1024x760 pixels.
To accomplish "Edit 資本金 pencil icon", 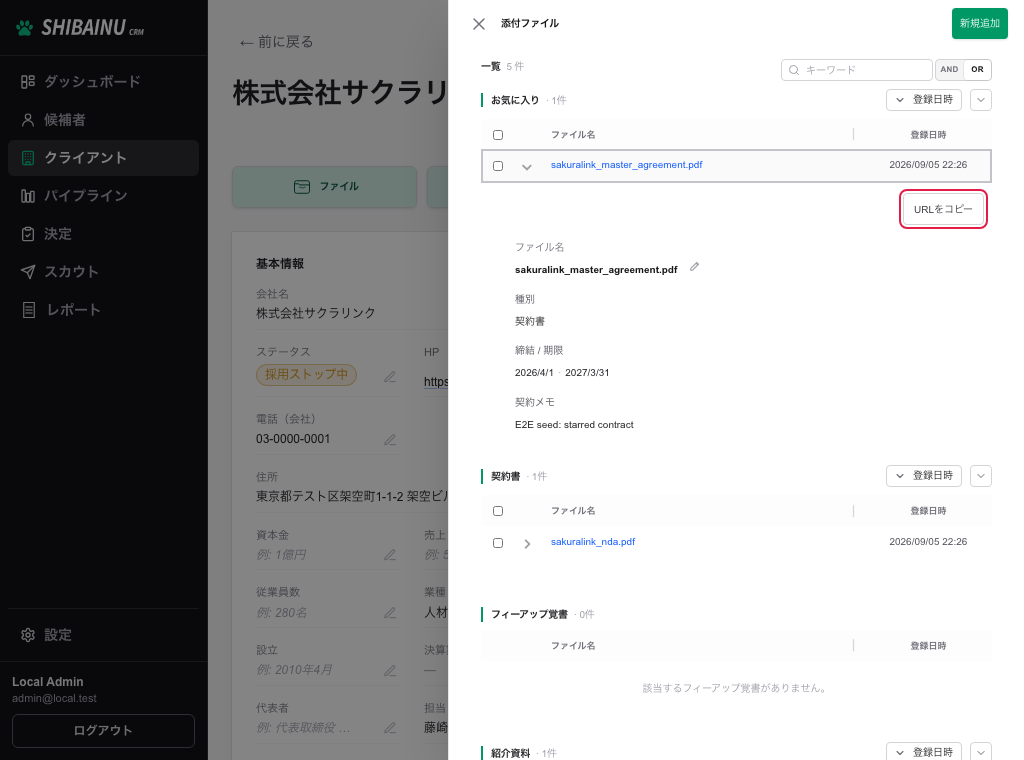I will point(390,555).
